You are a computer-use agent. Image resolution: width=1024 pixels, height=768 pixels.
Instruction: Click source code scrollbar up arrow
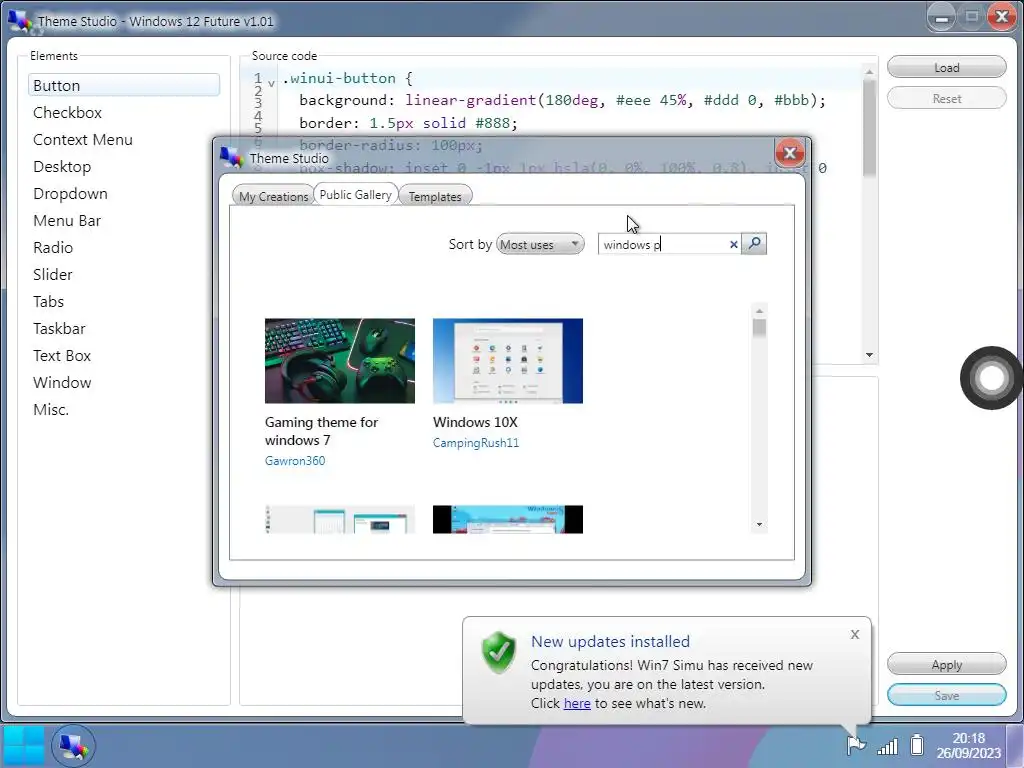click(x=869, y=71)
